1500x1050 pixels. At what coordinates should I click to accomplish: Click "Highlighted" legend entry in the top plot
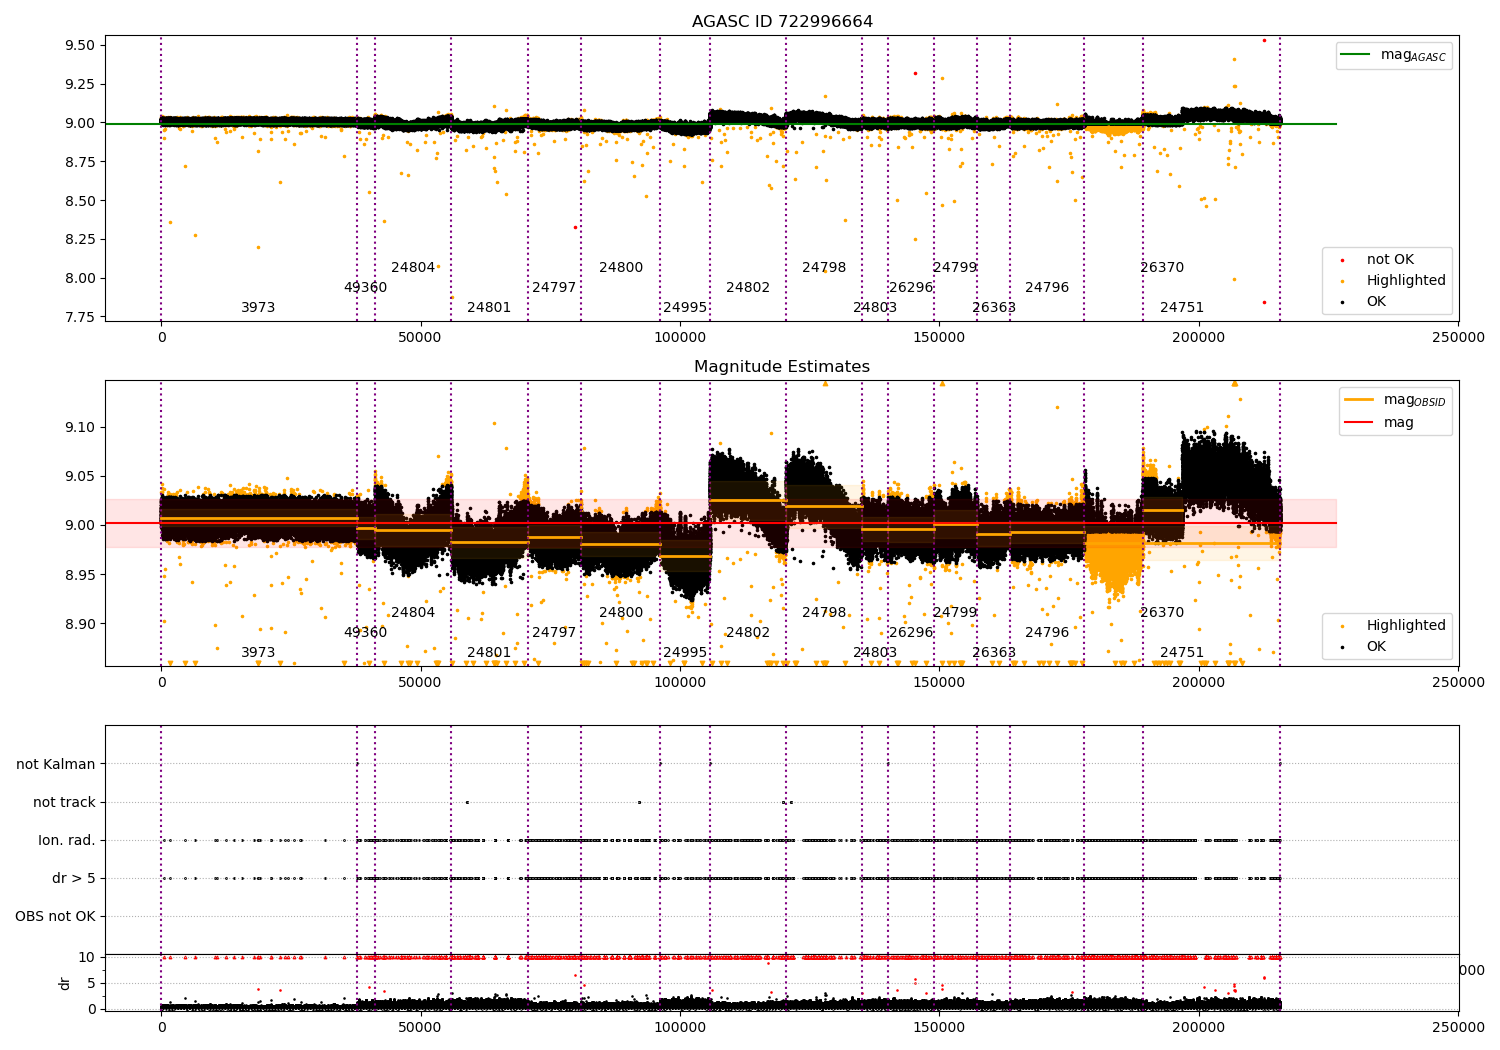click(x=1395, y=281)
